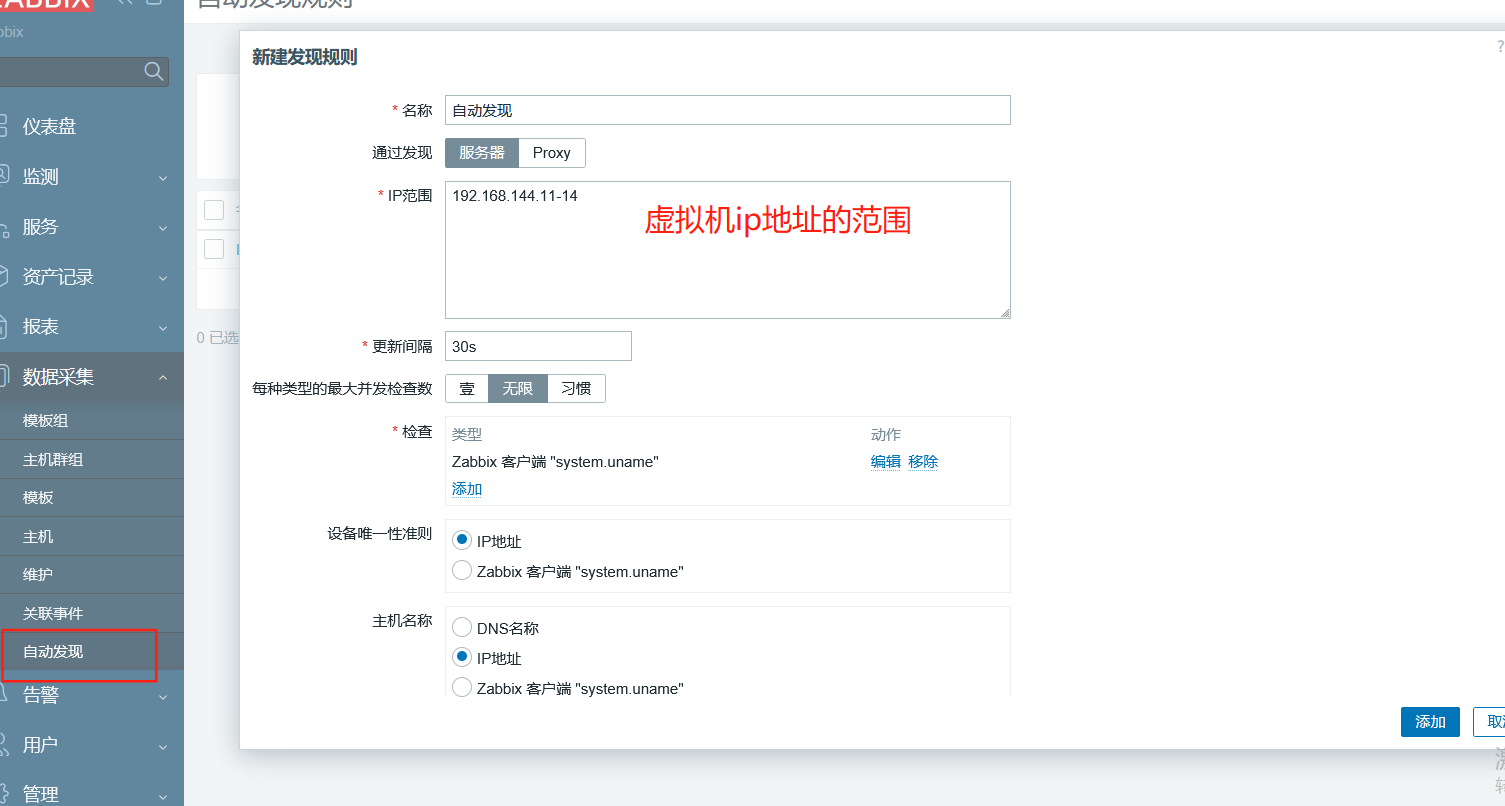Image resolution: width=1505 pixels, height=806 pixels.
Task: Select 无限 for max concurrent checks
Action: pos(518,389)
